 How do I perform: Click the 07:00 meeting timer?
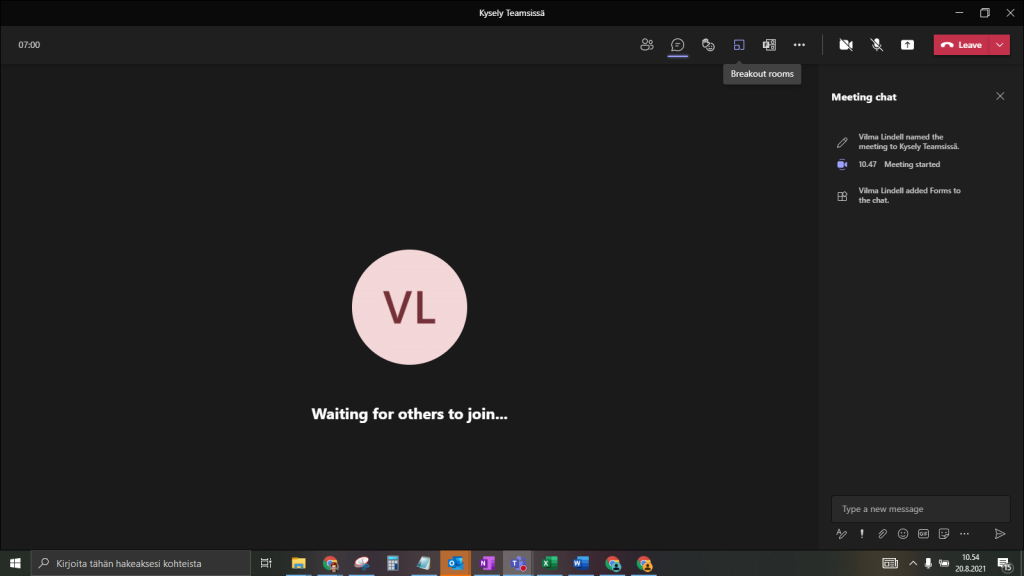[x=29, y=45]
